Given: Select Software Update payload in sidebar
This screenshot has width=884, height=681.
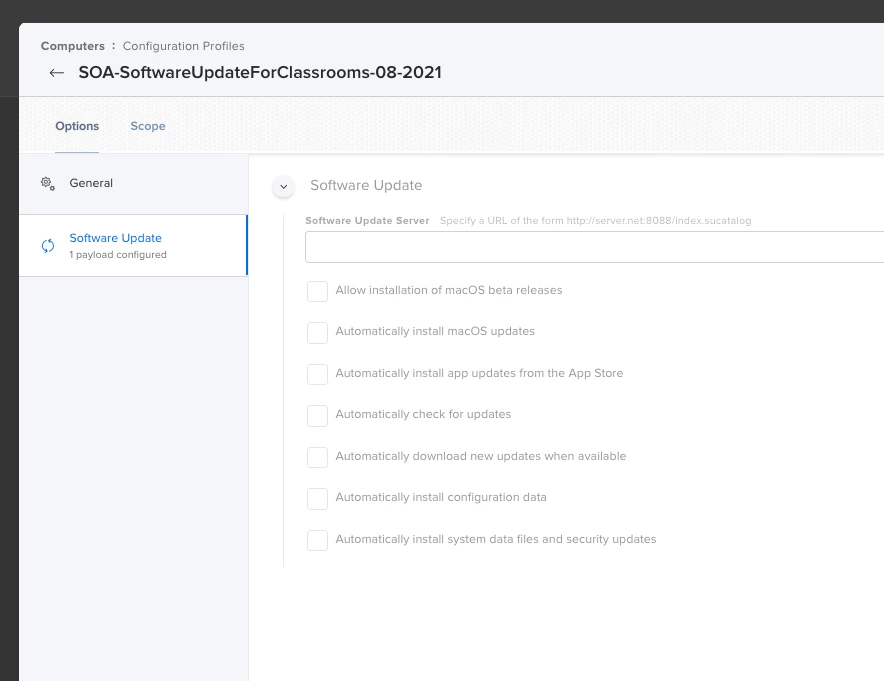Looking at the screenshot, I should tap(134, 245).
